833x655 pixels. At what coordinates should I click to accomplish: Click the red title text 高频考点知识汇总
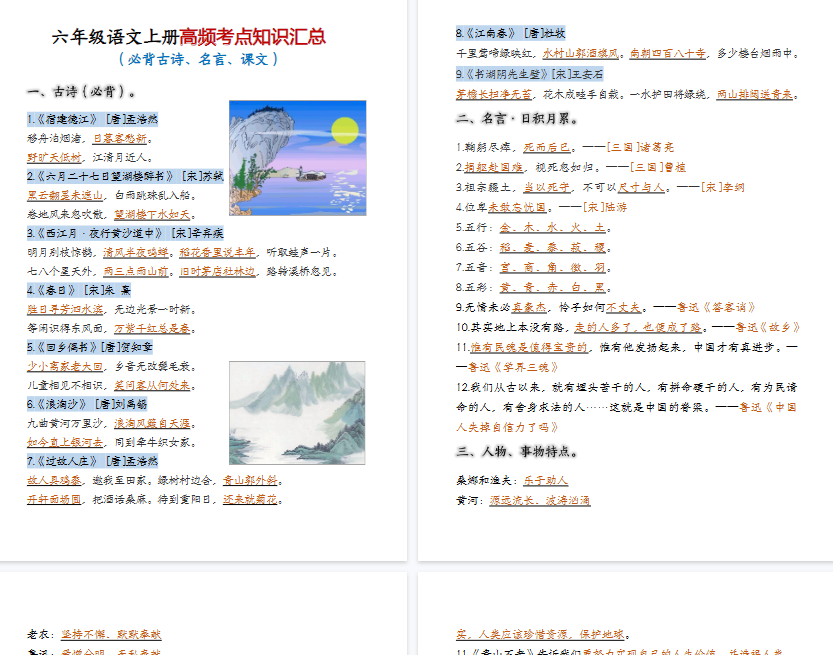pyautogui.click(x=253, y=37)
